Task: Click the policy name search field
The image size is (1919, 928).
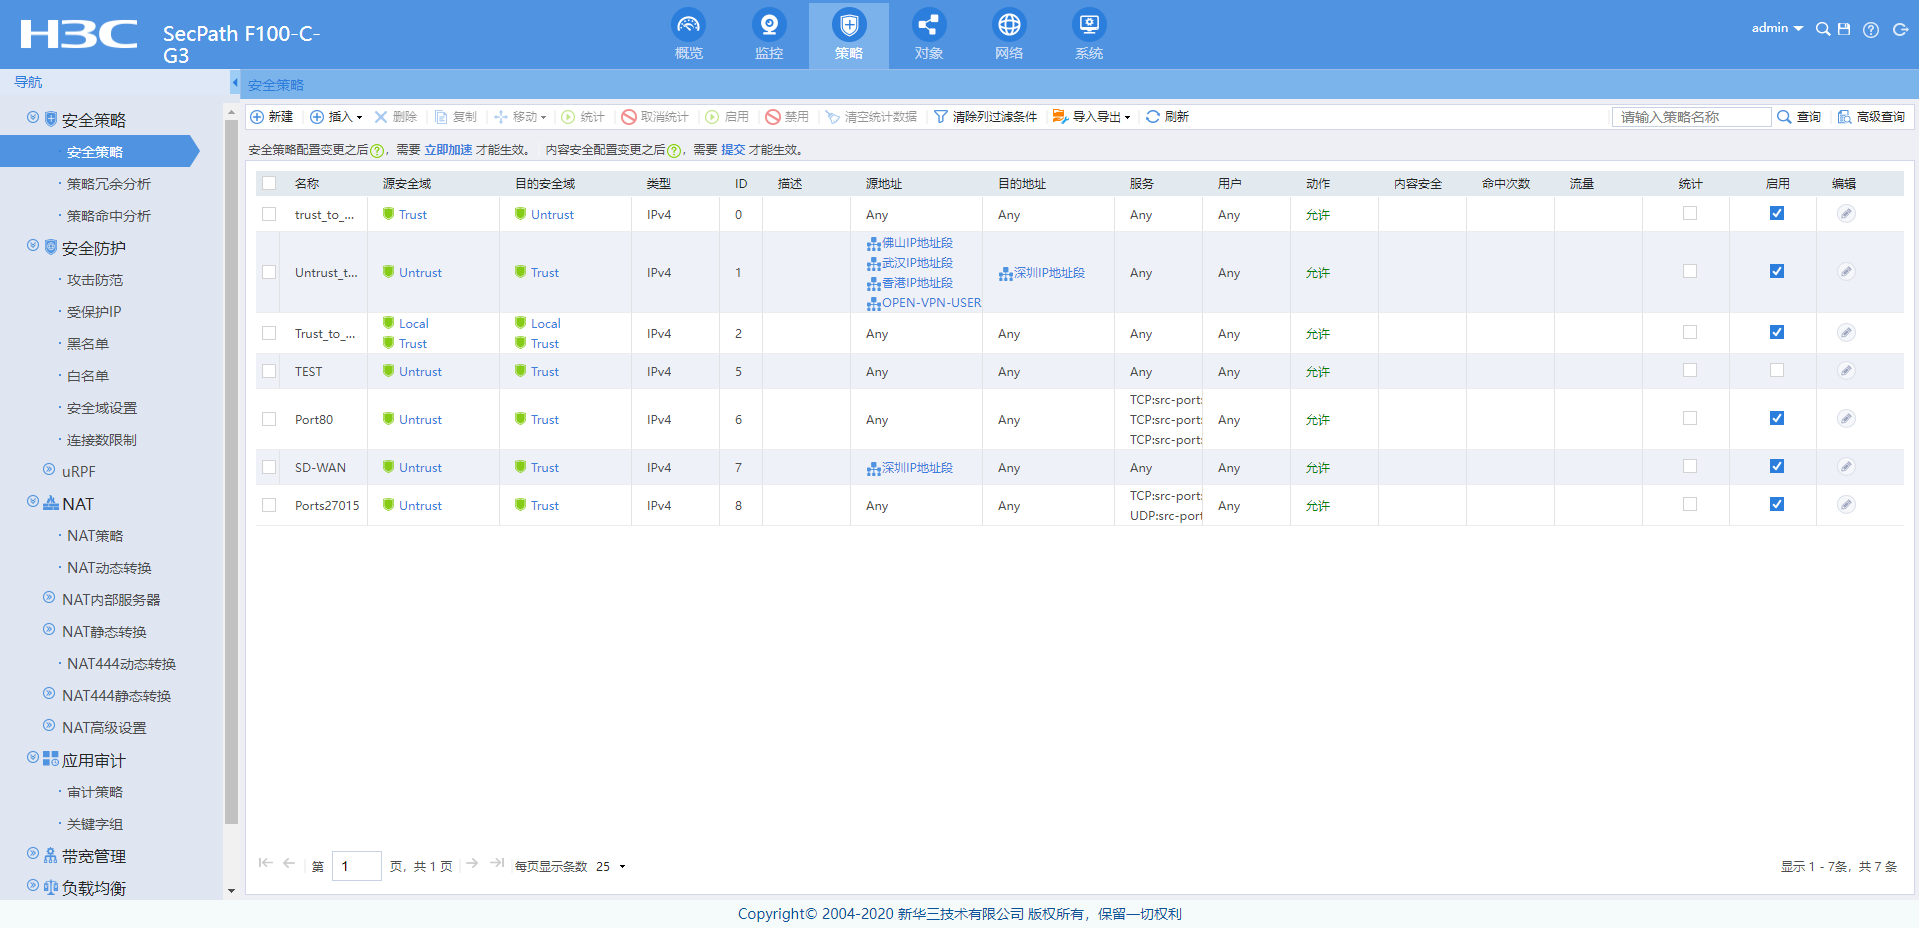Action: [x=1690, y=117]
